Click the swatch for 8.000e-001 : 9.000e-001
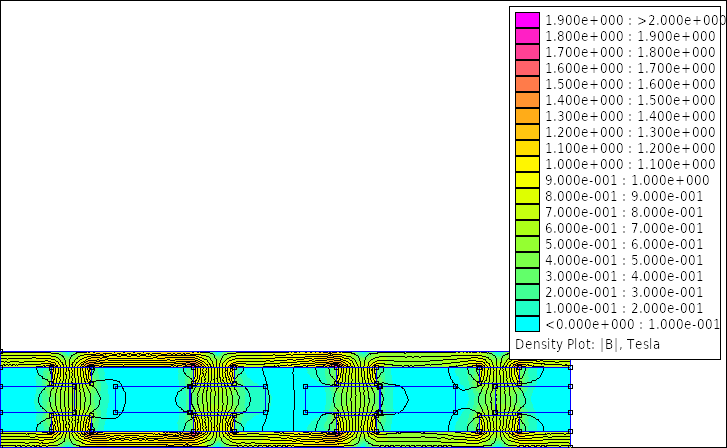 coord(527,196)
